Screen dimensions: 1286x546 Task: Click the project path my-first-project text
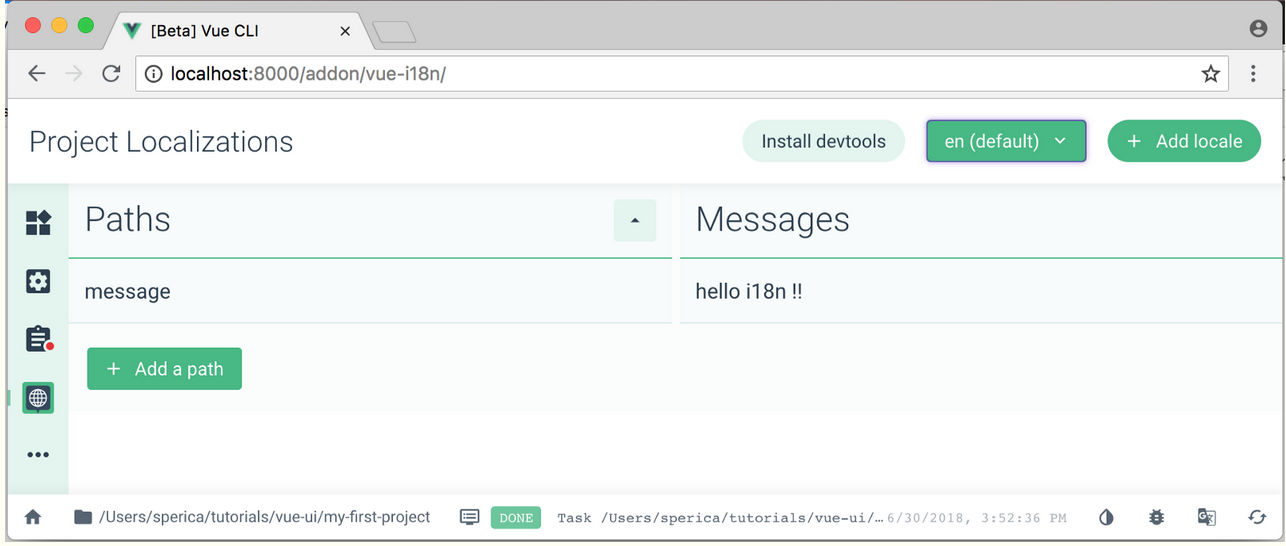click(x=265, y=517)
